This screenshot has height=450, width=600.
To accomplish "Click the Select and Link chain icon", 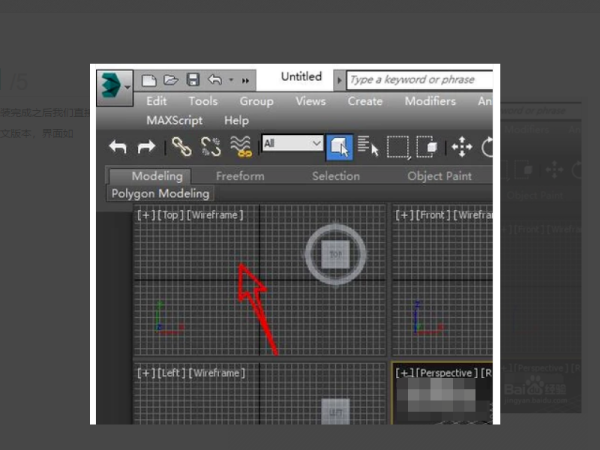I will (181, 147).
